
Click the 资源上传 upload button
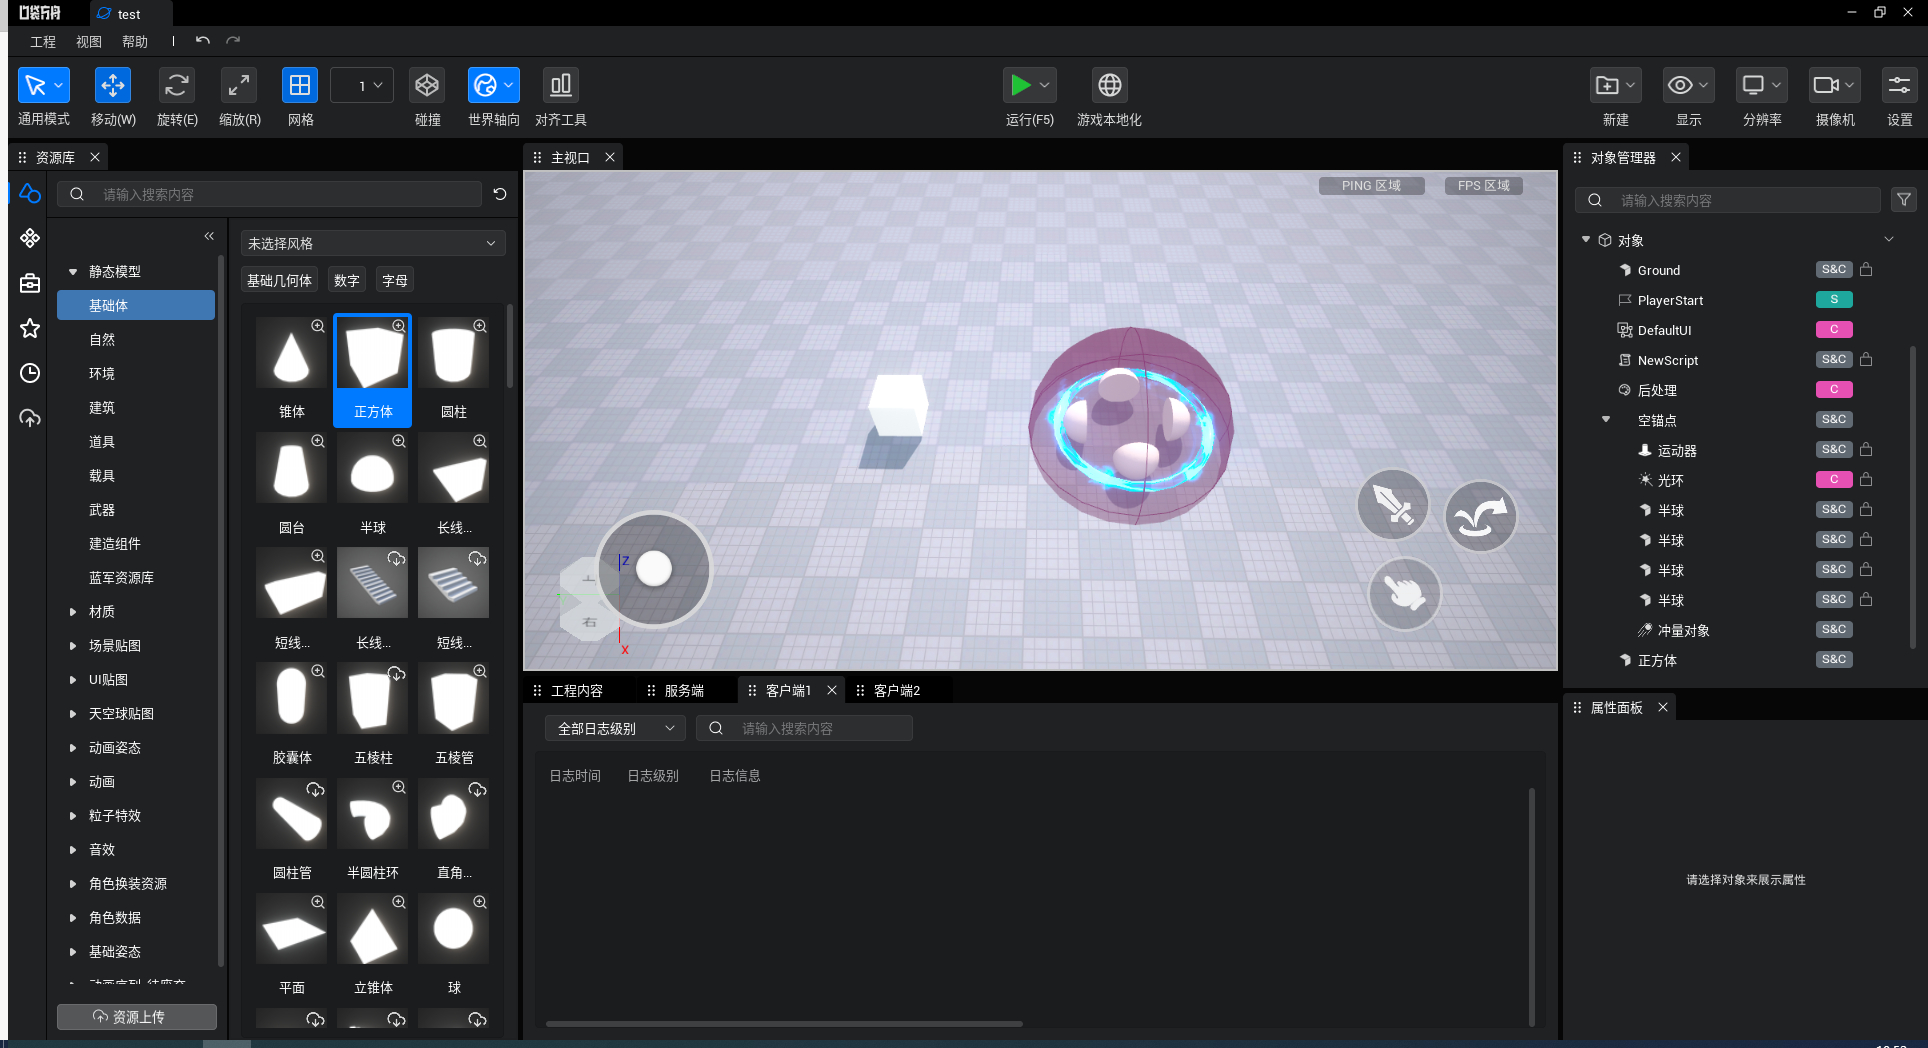pyautogui.click(x=137, y=1017)
